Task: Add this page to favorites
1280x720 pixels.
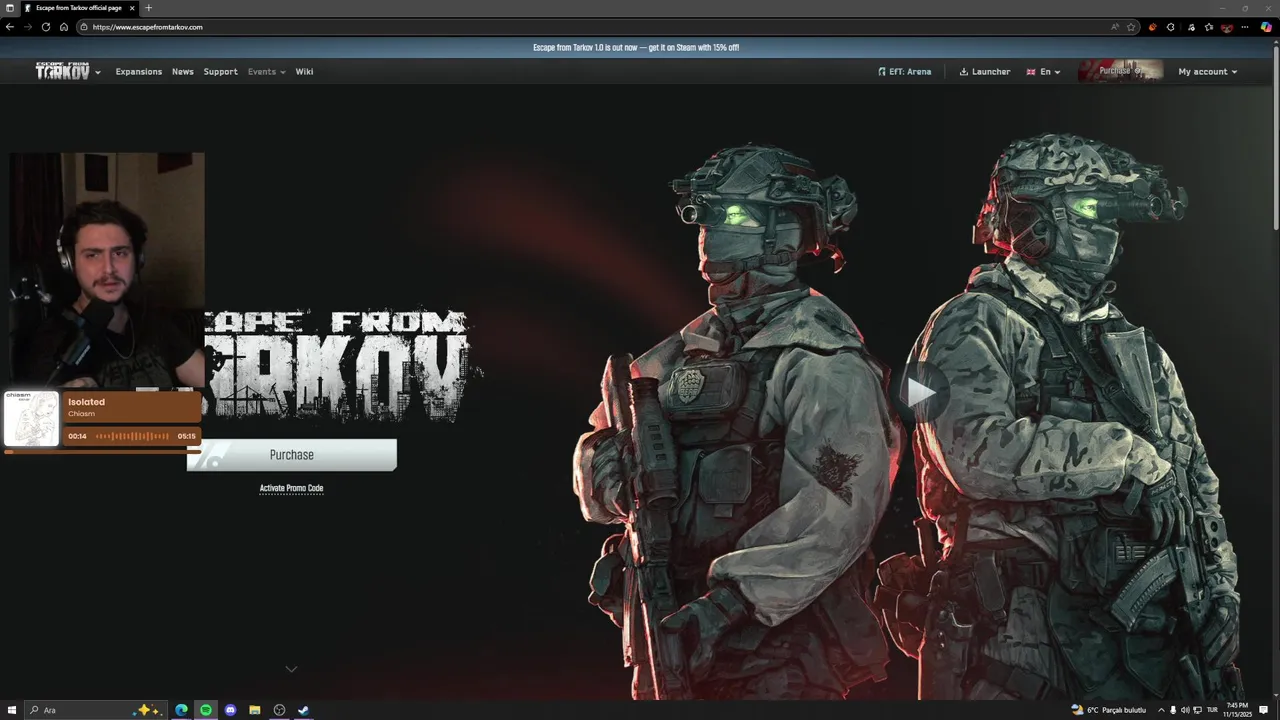Action: click(1131, 27)
